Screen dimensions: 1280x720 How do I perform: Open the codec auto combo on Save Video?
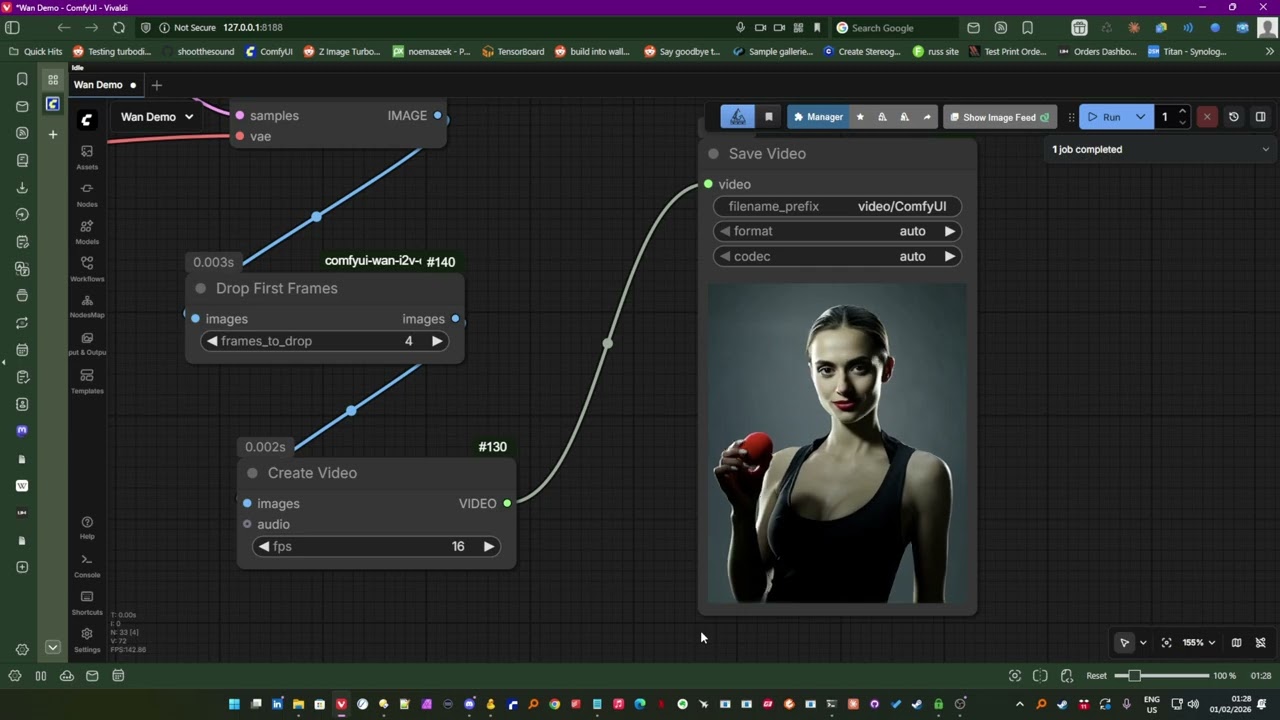[x=838, y=257]
